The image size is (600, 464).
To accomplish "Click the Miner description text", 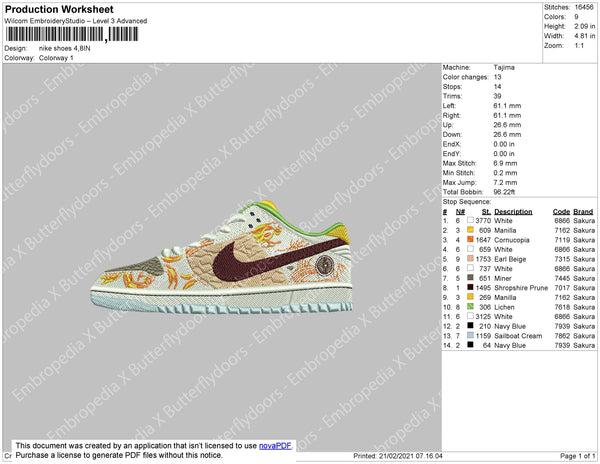I will click(x=503, y=278).
